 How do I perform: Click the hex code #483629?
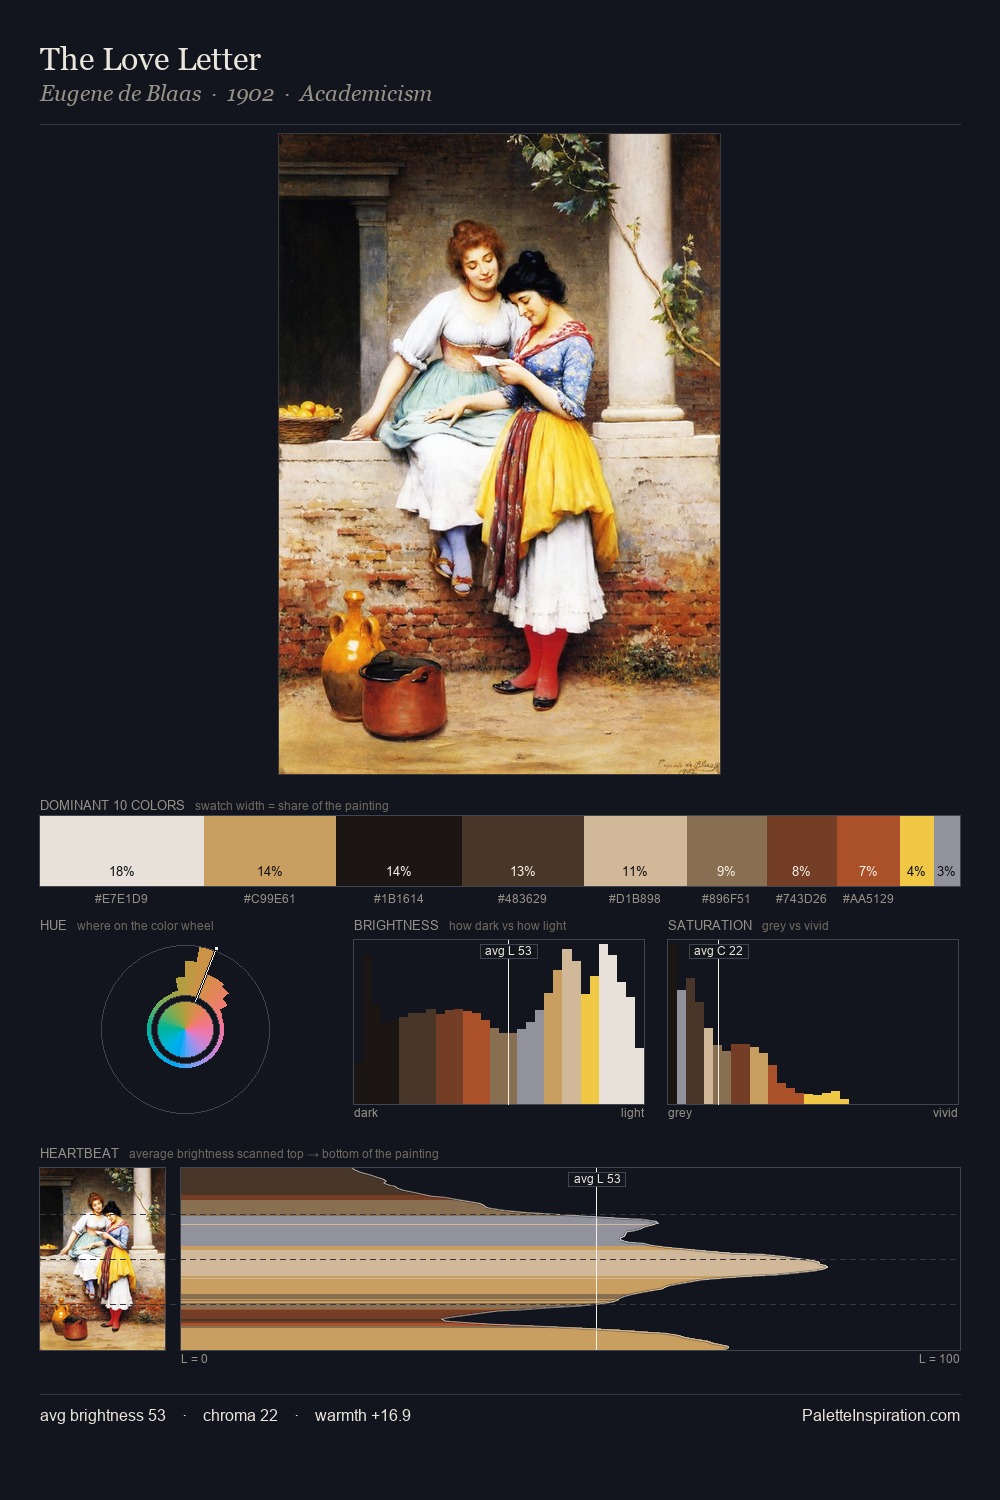click(x=522, y=898)
